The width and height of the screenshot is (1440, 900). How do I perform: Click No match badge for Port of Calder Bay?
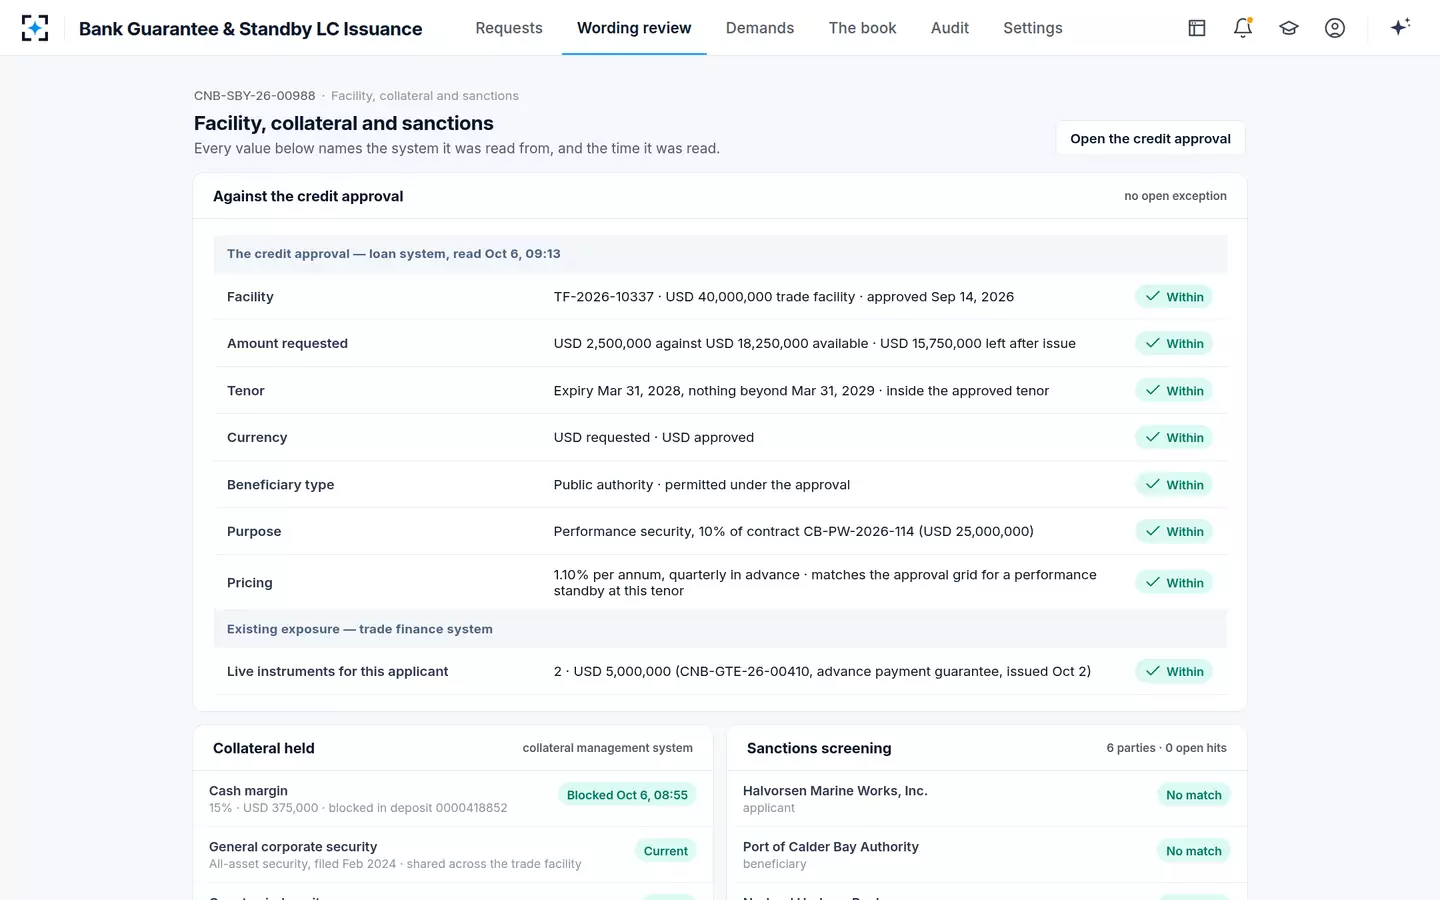[x=1194, y=851]
